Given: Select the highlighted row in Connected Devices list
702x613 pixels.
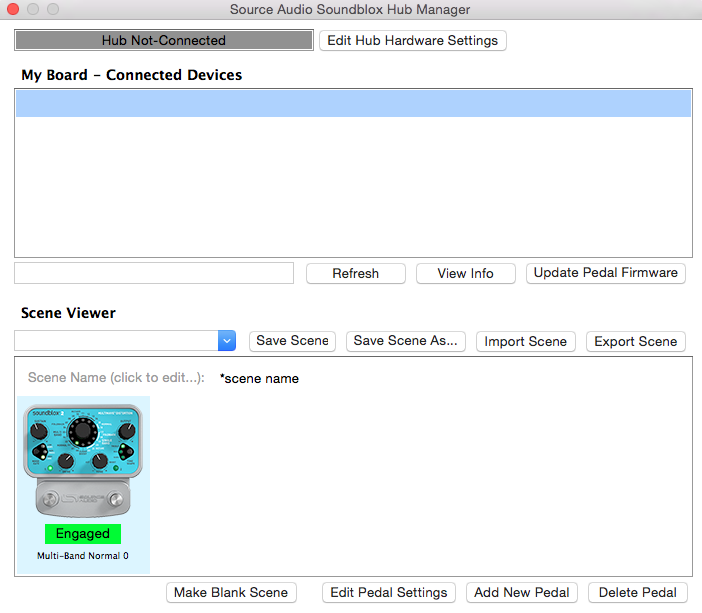Looking at the screenshot, I should coord(353,103).
